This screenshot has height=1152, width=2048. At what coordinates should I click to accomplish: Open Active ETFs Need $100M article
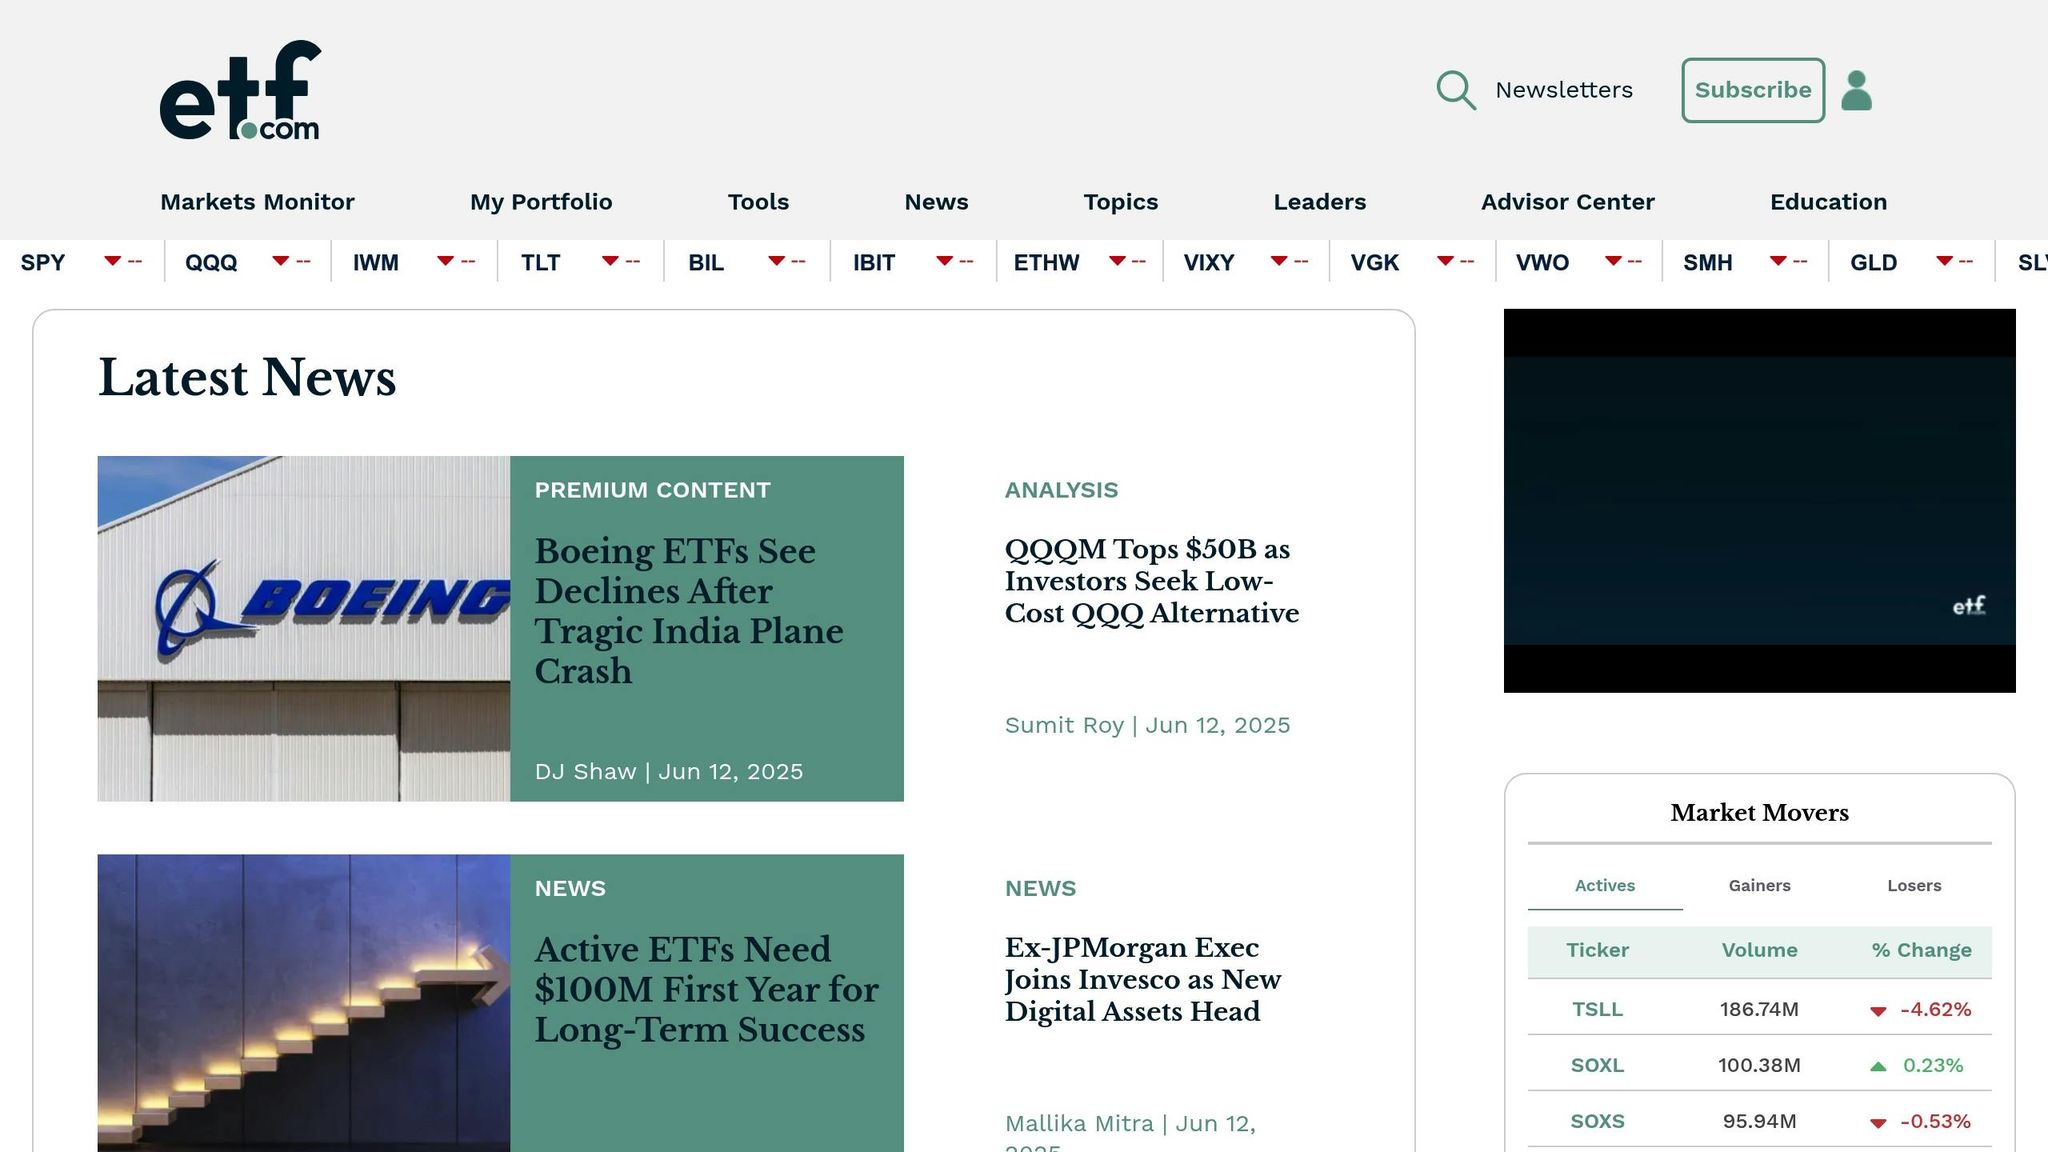(706, 989)
